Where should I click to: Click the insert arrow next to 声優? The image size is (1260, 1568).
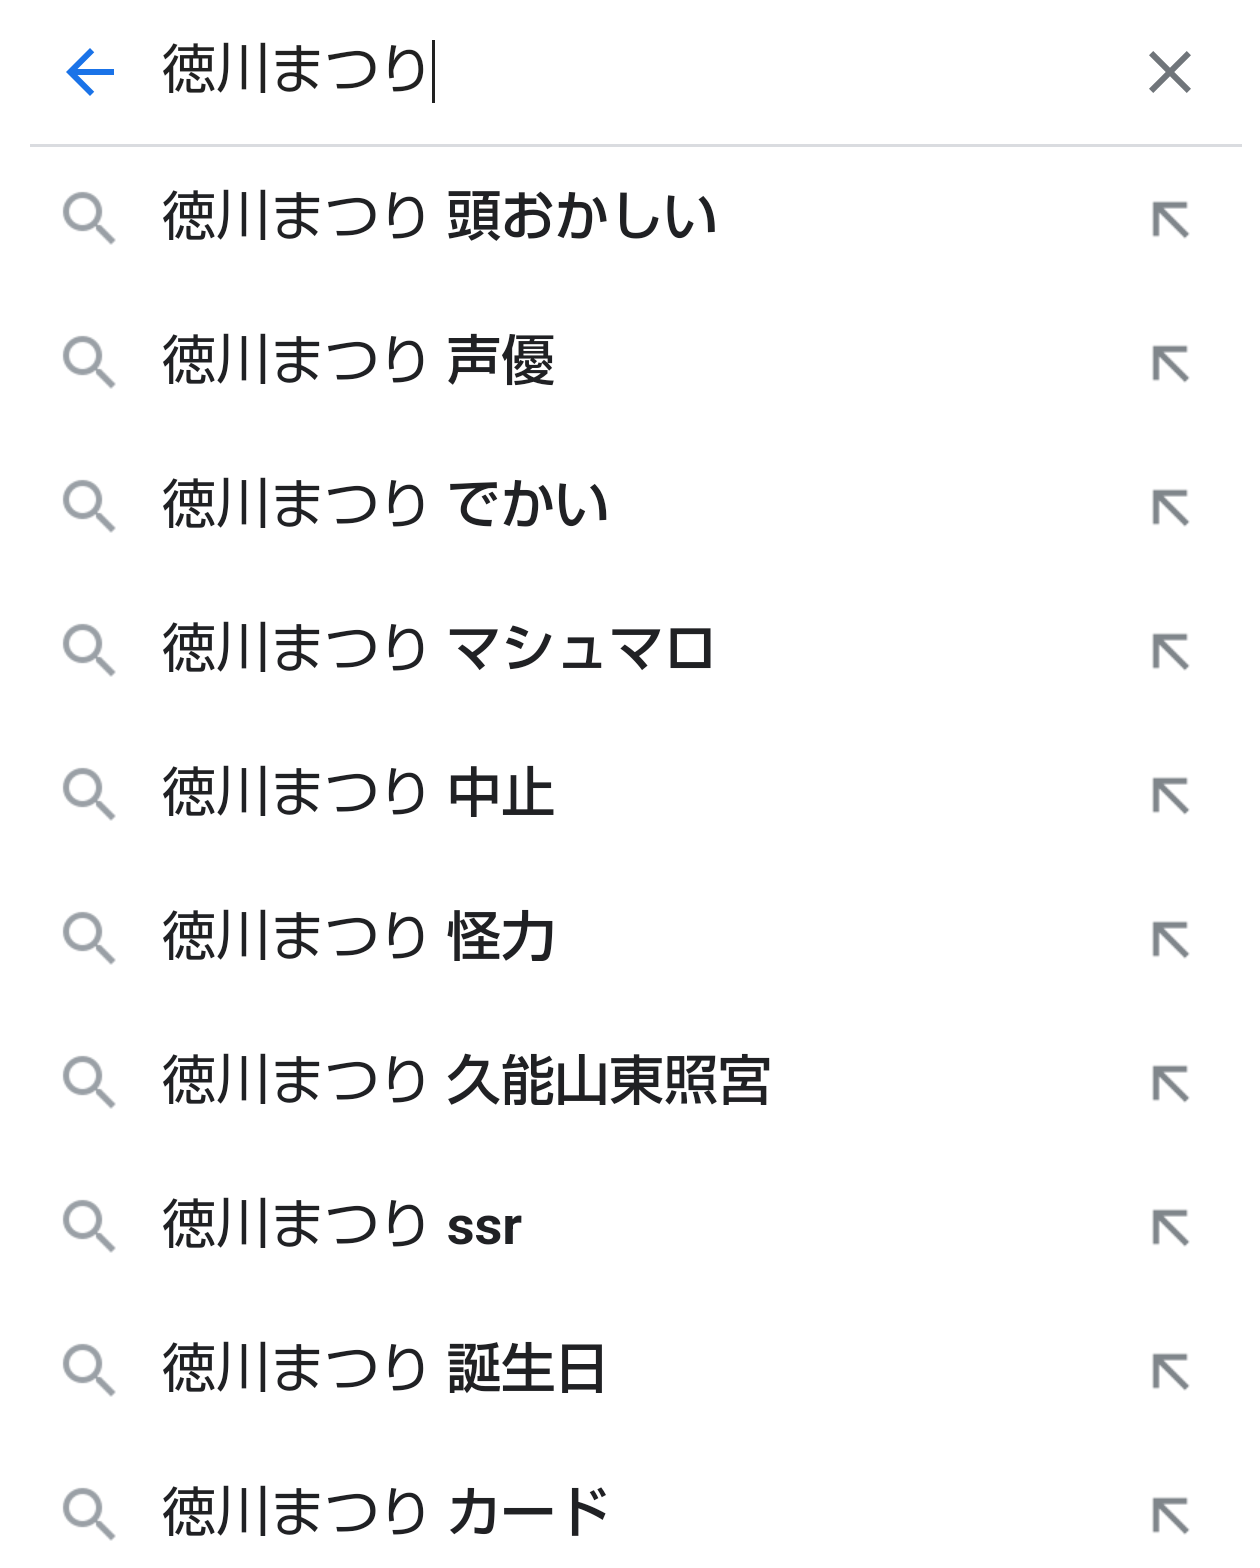(x=1170, y=363)
